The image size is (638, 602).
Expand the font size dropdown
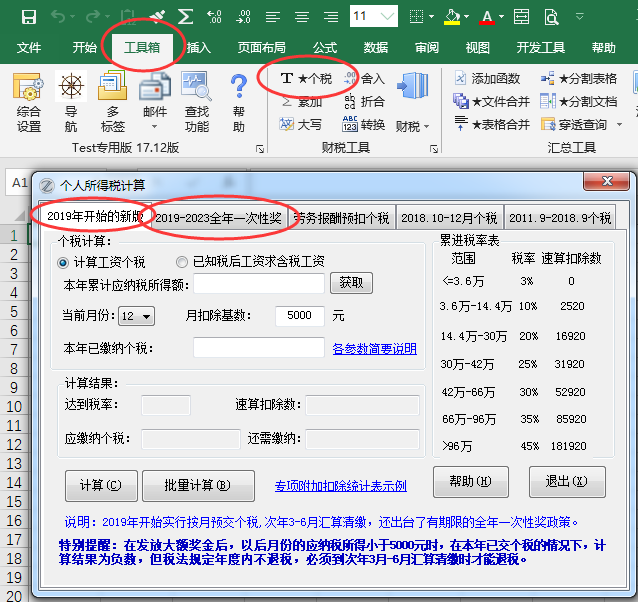388,16
